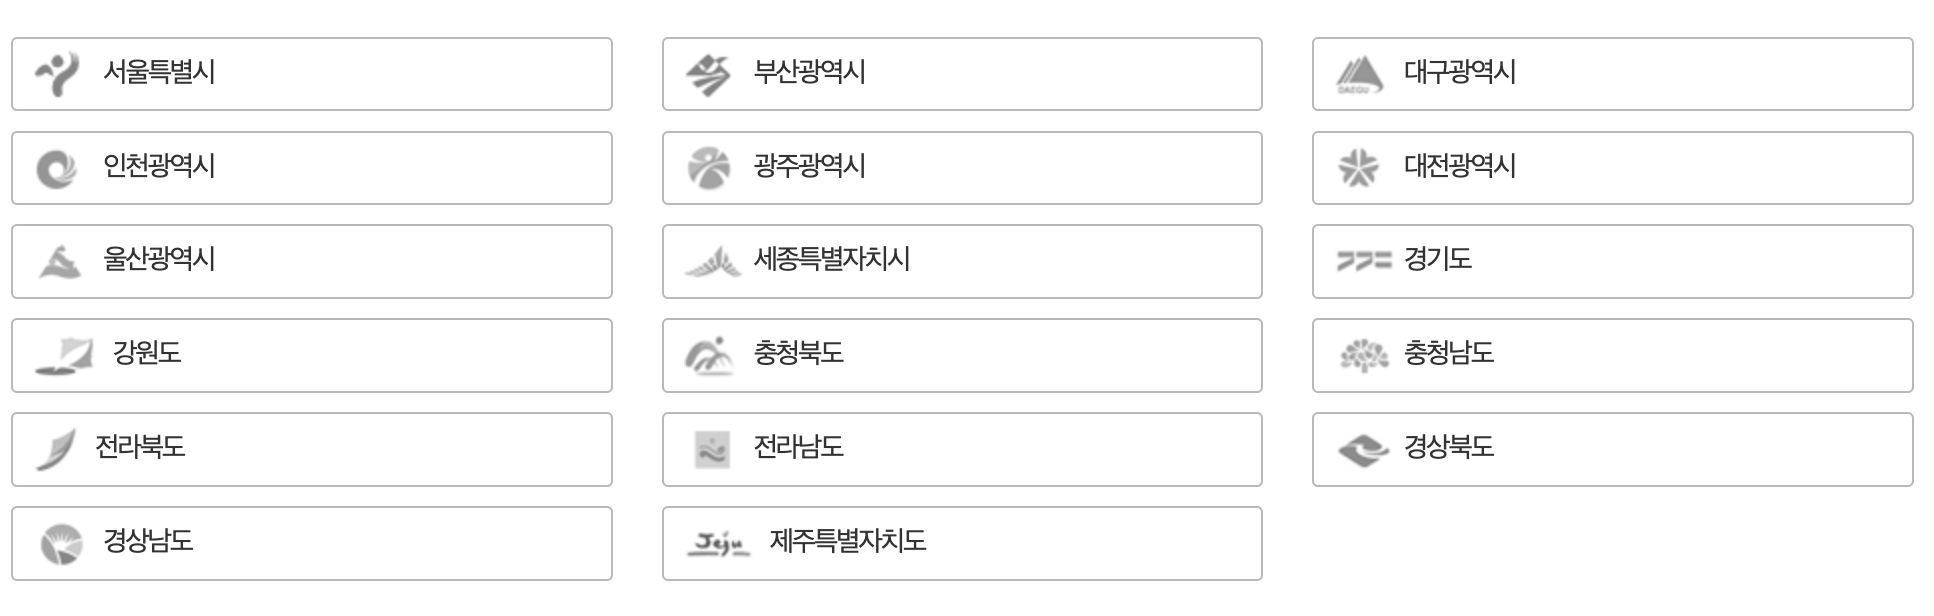Select the 경상남도 region button

(310, 542)
